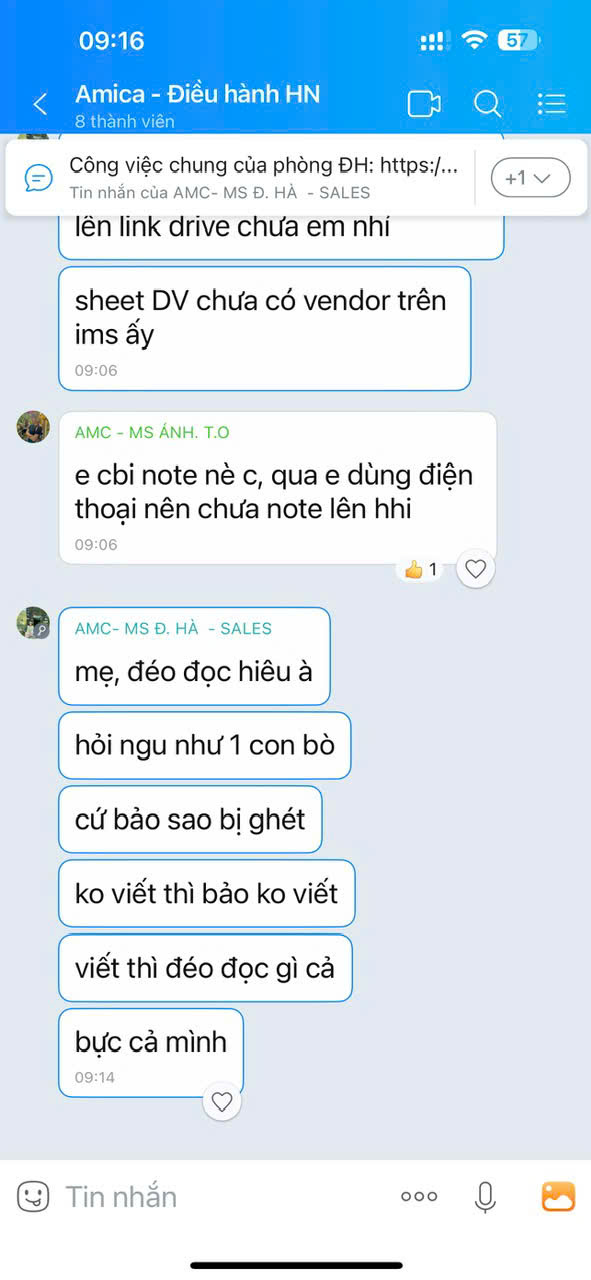This screenshot has height=1280, width=591.
Task: Tap the microphone voice message icon
Action: click(x=485, y=1196)
